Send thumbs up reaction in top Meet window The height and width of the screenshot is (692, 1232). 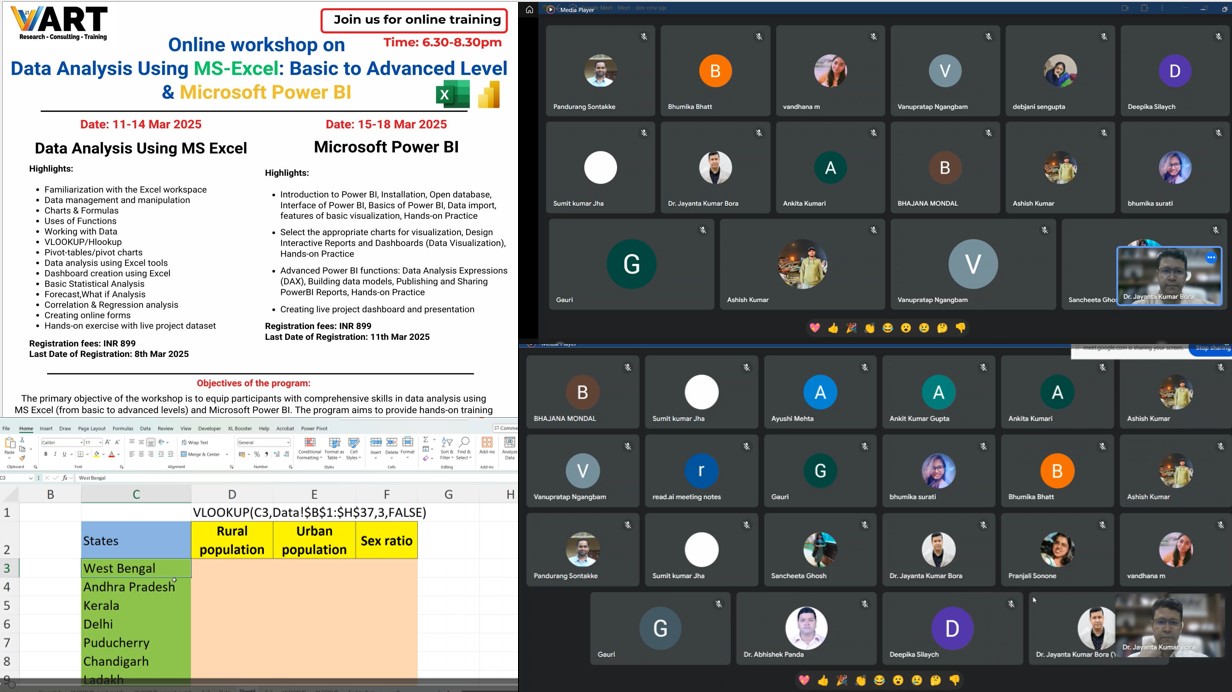833,328
